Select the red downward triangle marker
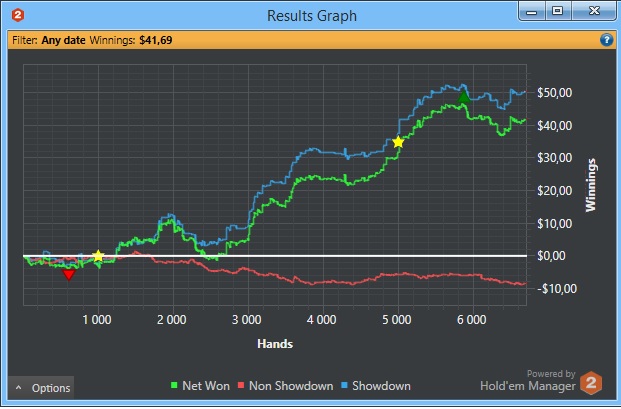621x409 pixels. (x=69, y=274)
